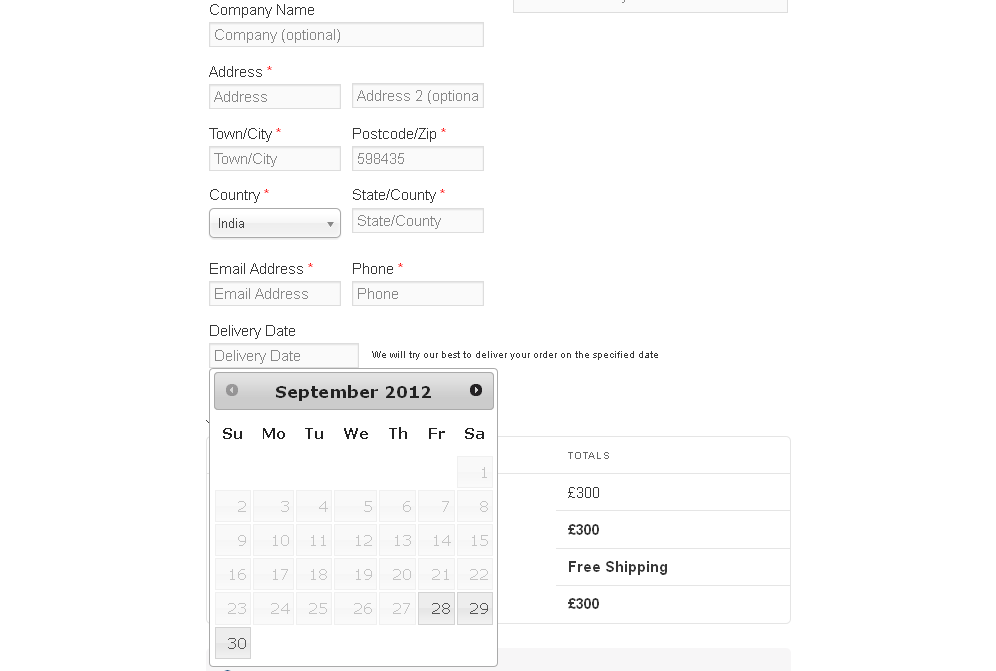Click disabled date 15 in the calendar

[x=475, y=540]
